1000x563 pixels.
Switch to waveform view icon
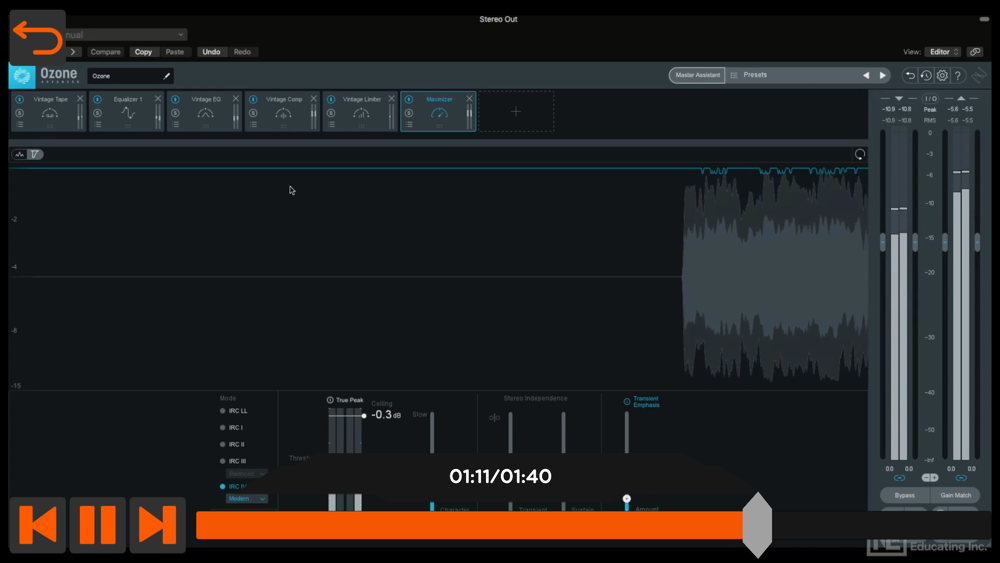tap(19, 154)
